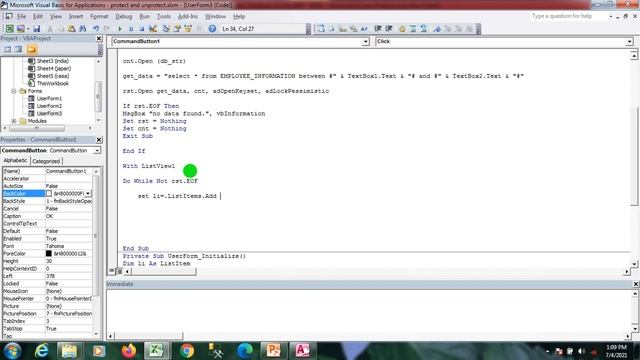Click the Caption property value OK

pos(69,216)
